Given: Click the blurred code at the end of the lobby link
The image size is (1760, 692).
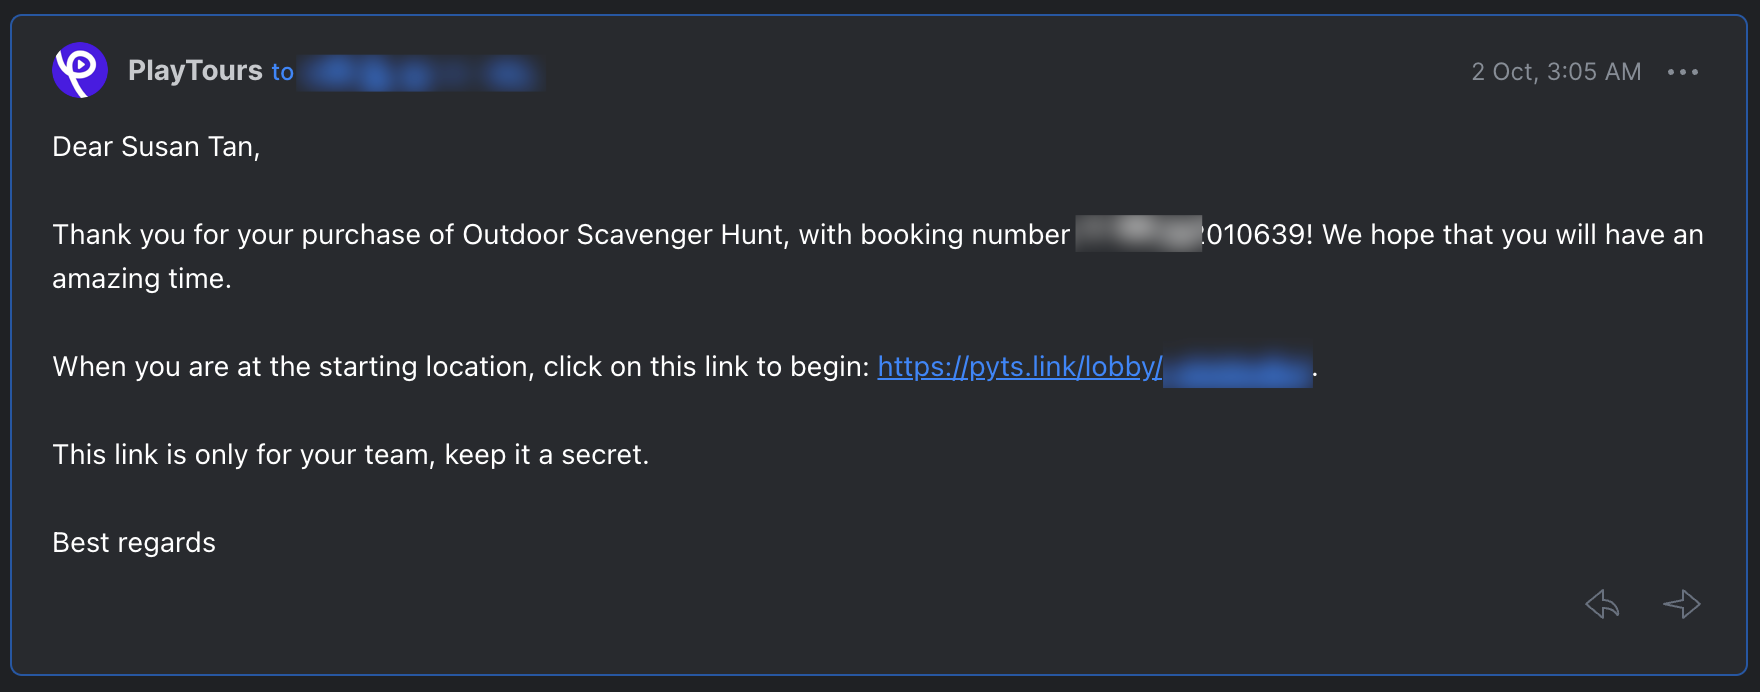Looking at the screenshot, I should tap(1238, 368).
